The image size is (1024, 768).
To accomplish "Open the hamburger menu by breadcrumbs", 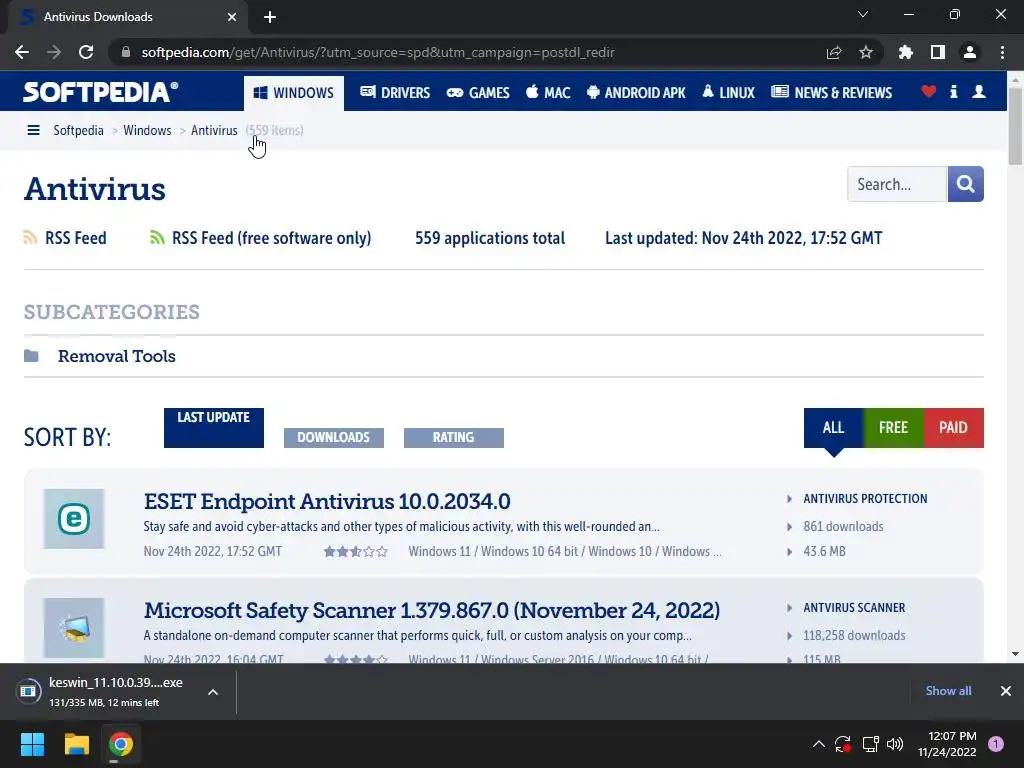I will point(33,131).
